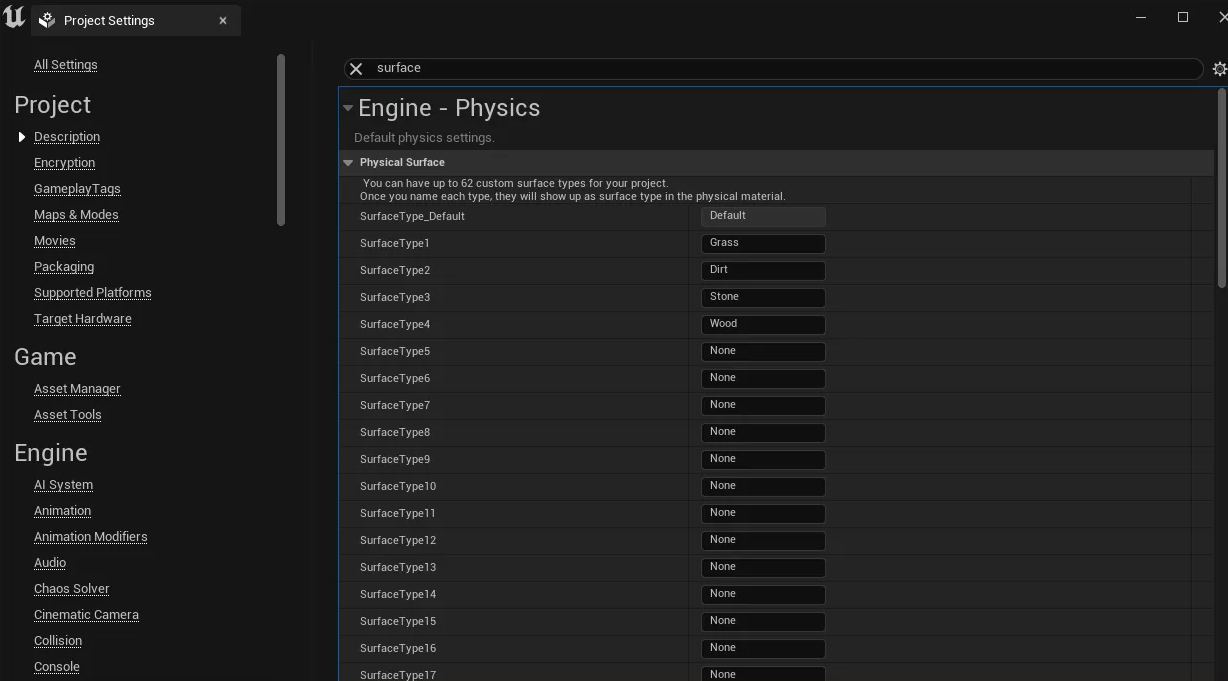Collapse the Physical Surface section
The height and width of the screenshot is (681, 1228).
348,162
